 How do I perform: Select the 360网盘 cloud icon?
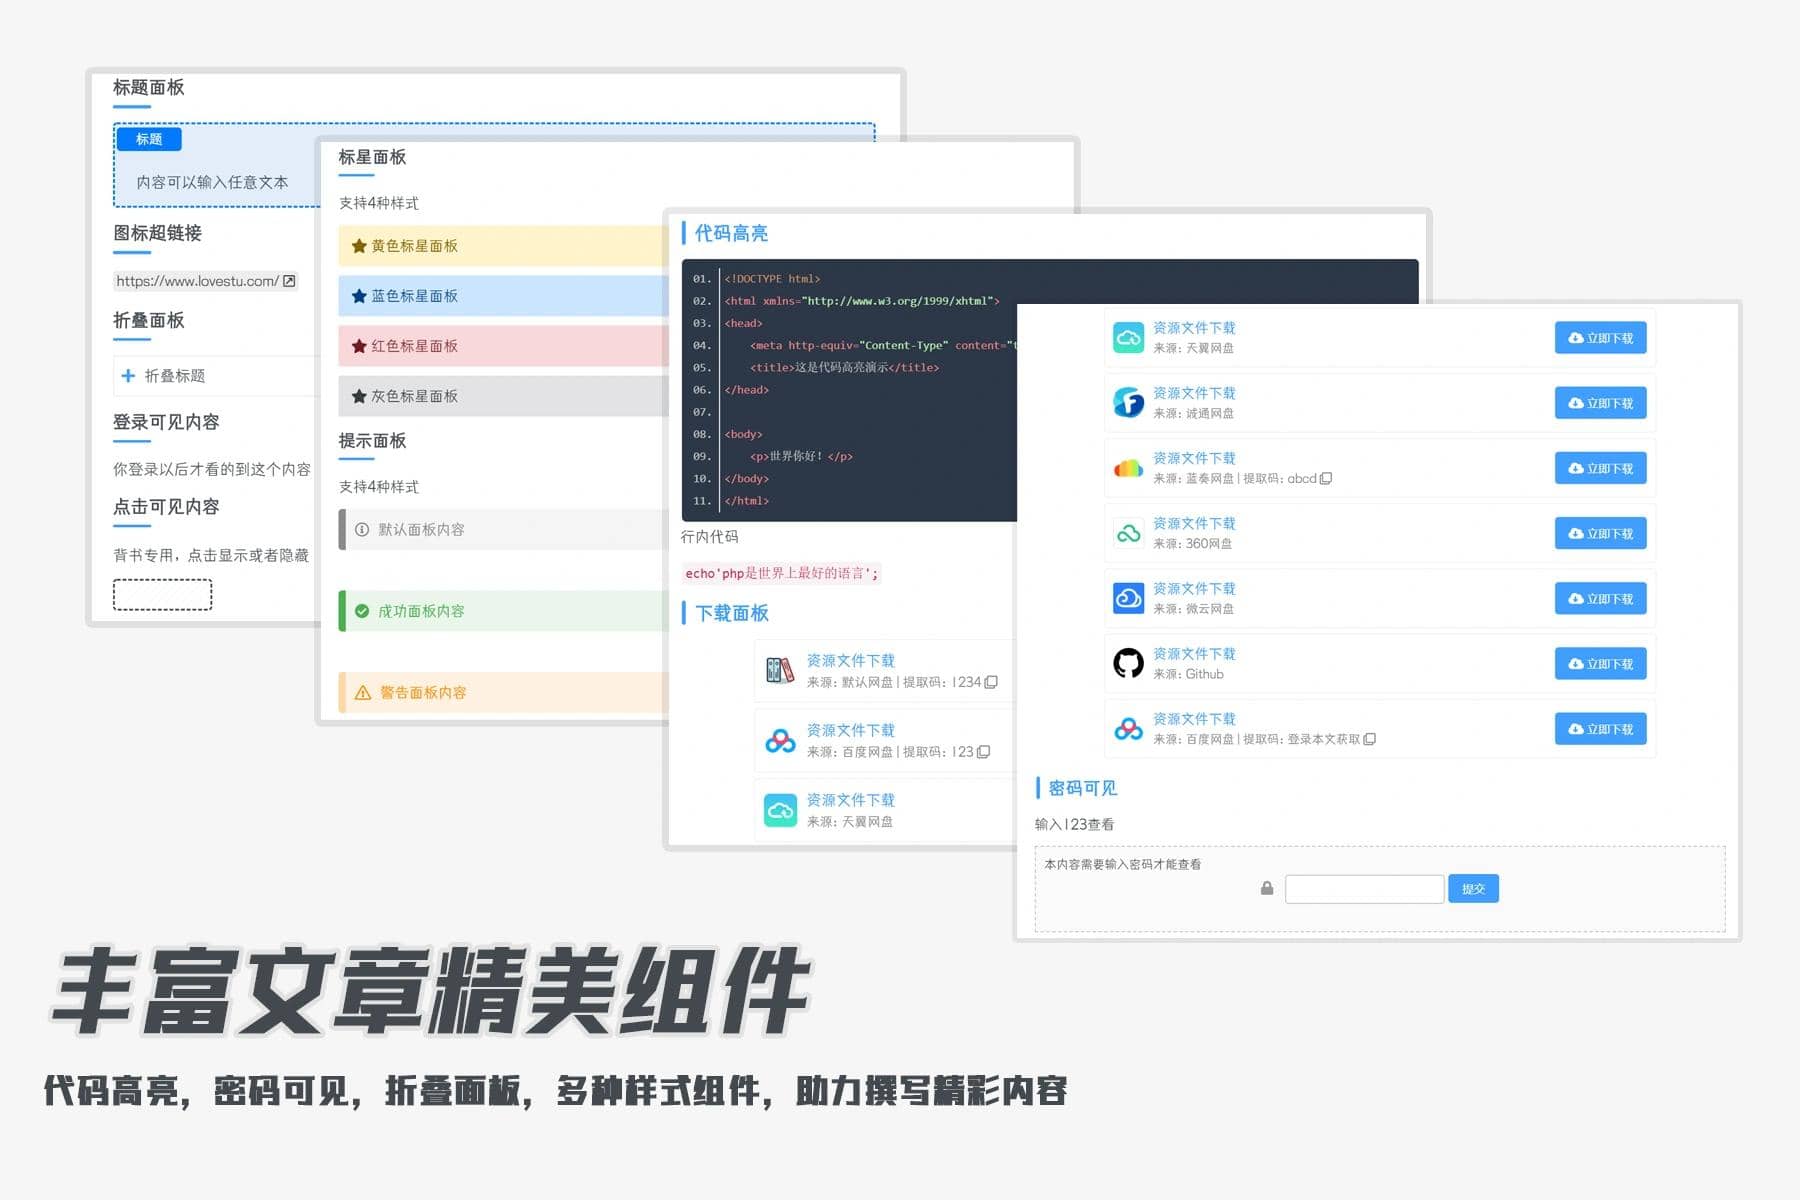coord(1128,533)
